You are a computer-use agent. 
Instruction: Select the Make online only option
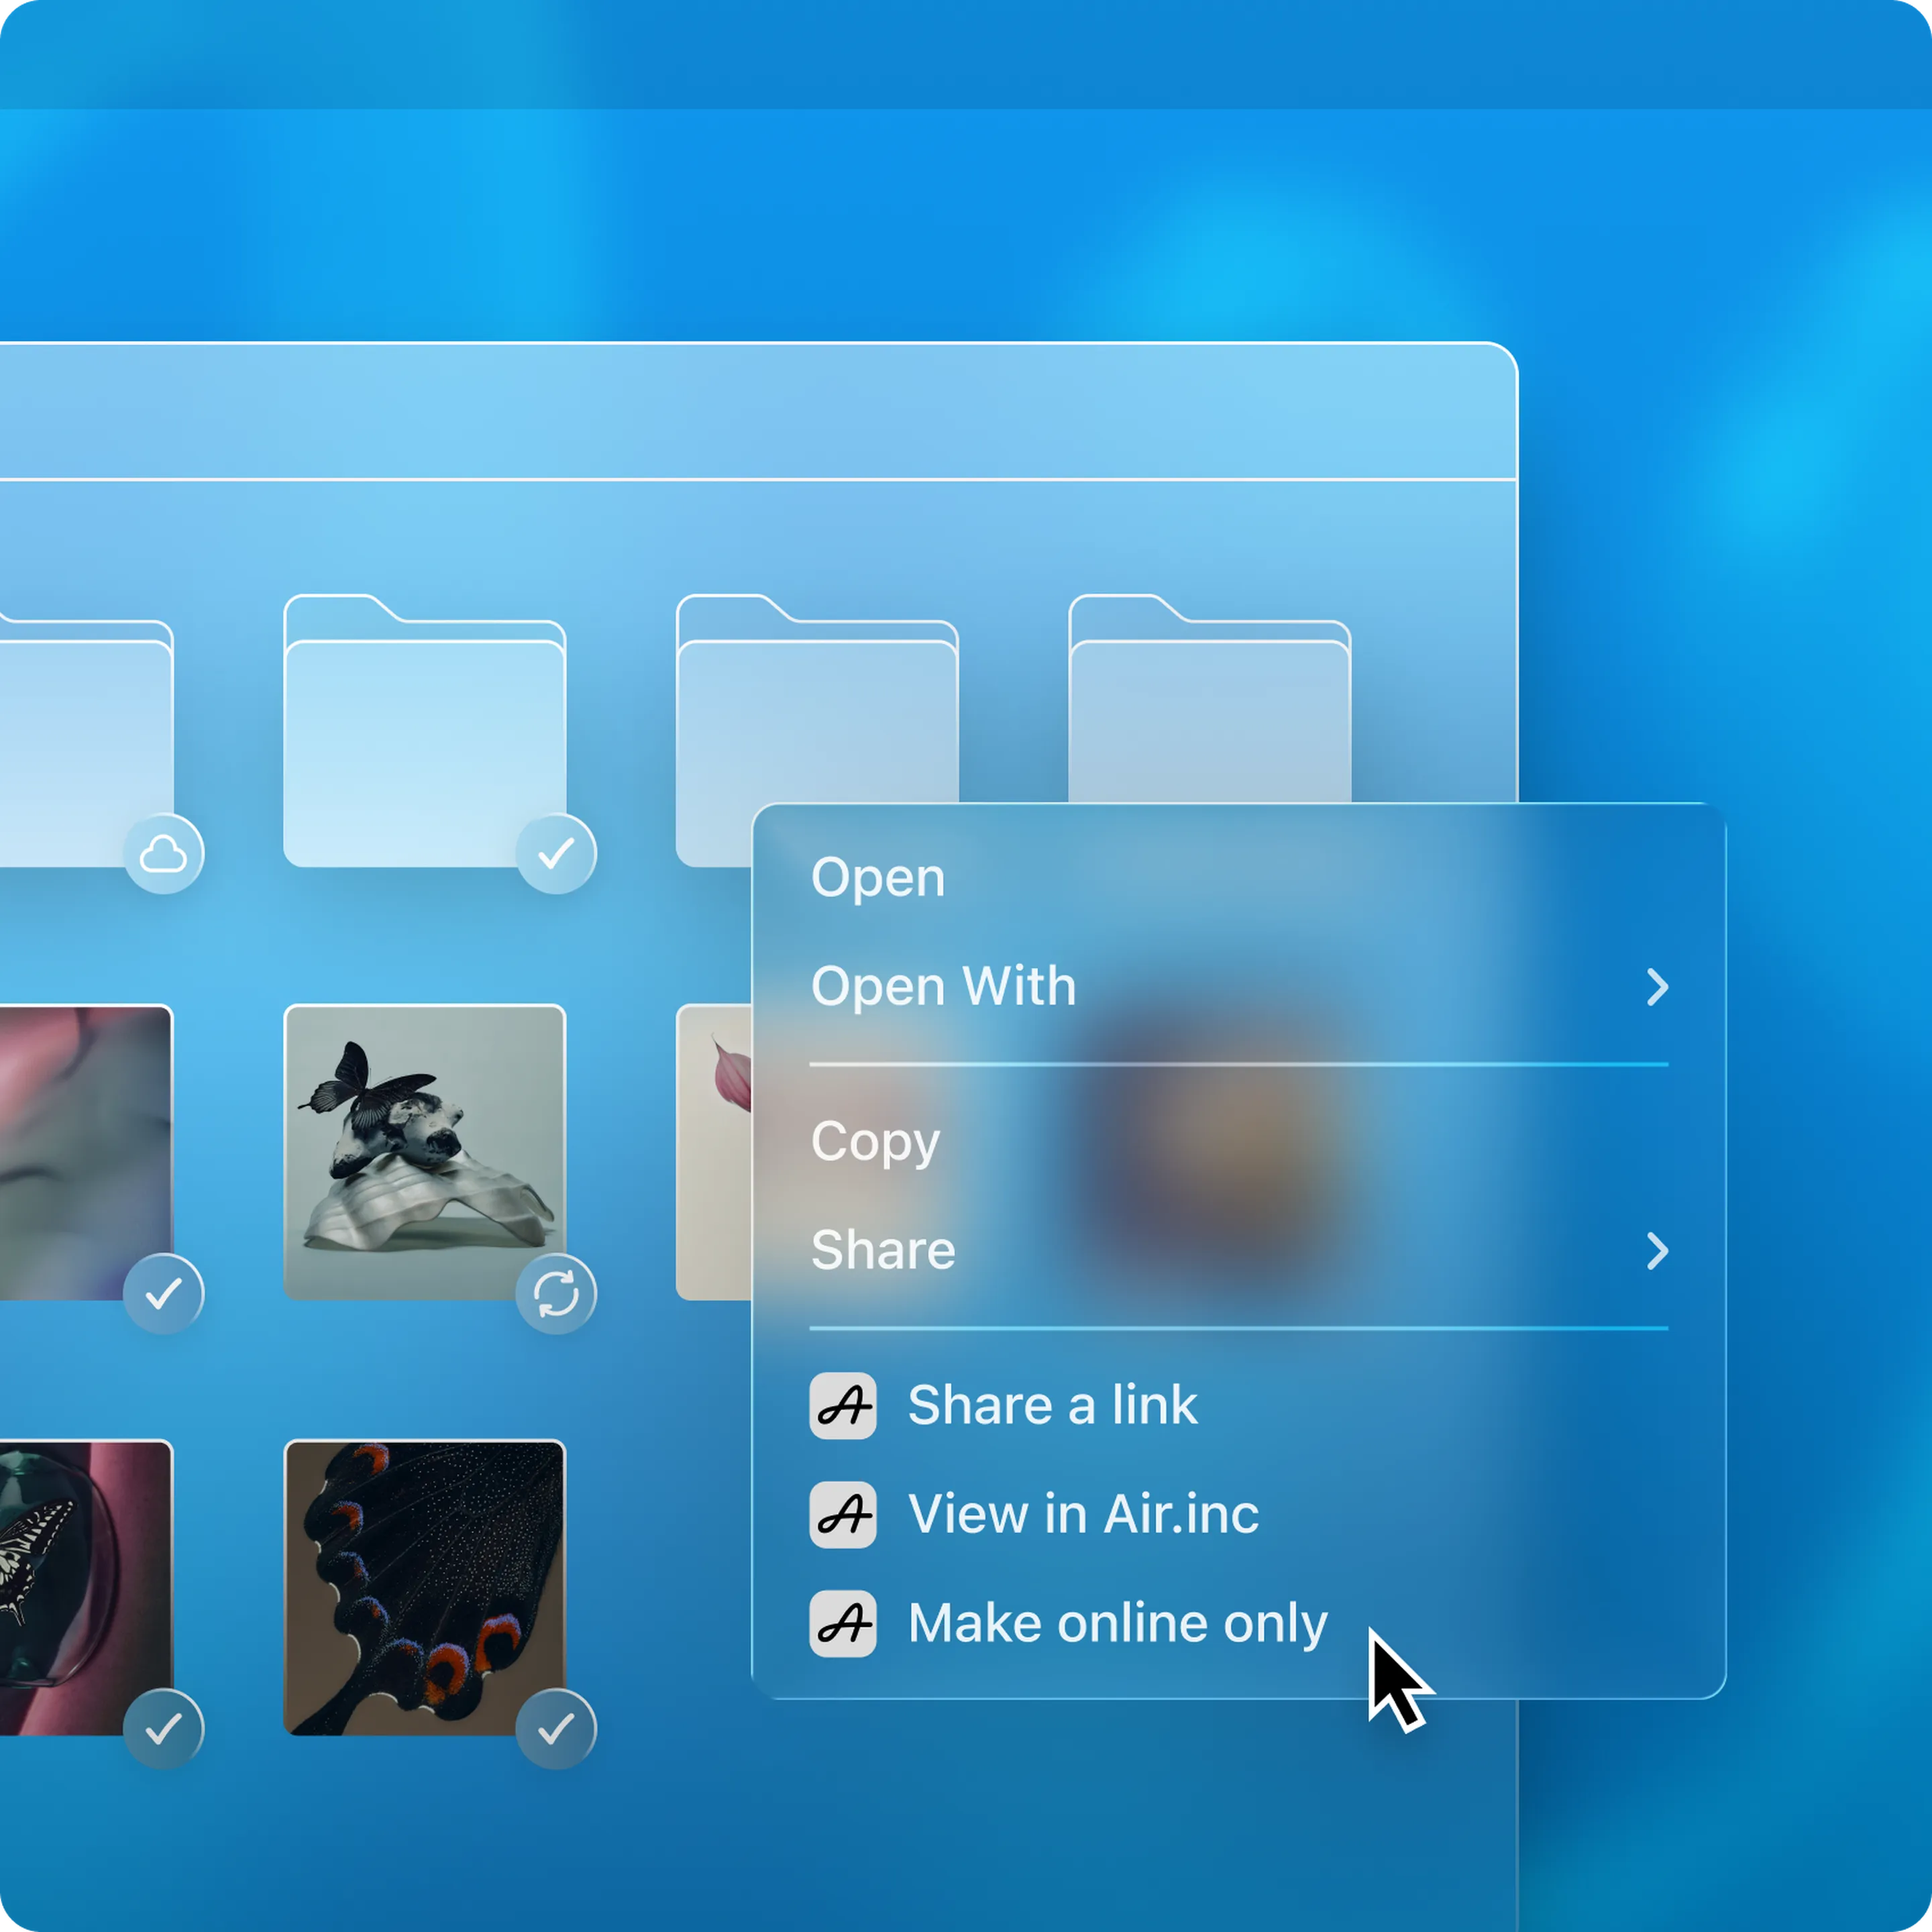(x=1117, y=1623)
